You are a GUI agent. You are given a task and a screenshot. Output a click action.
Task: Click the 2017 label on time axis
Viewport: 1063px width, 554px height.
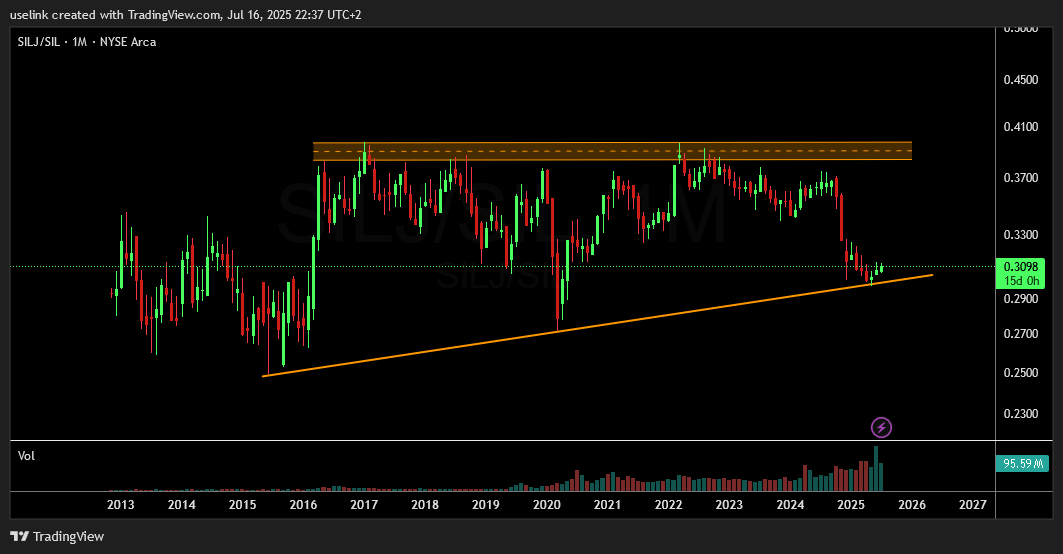364,504
